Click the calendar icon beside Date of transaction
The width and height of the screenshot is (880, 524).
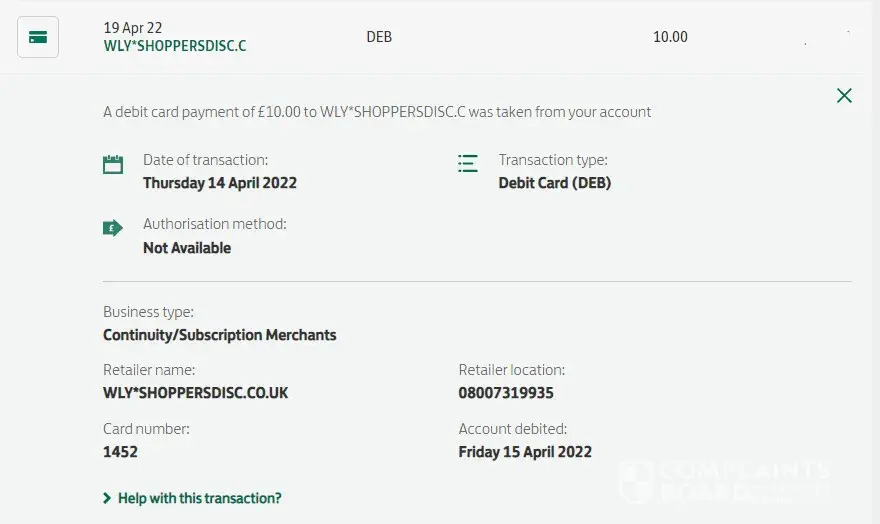[x=113, y=165]
